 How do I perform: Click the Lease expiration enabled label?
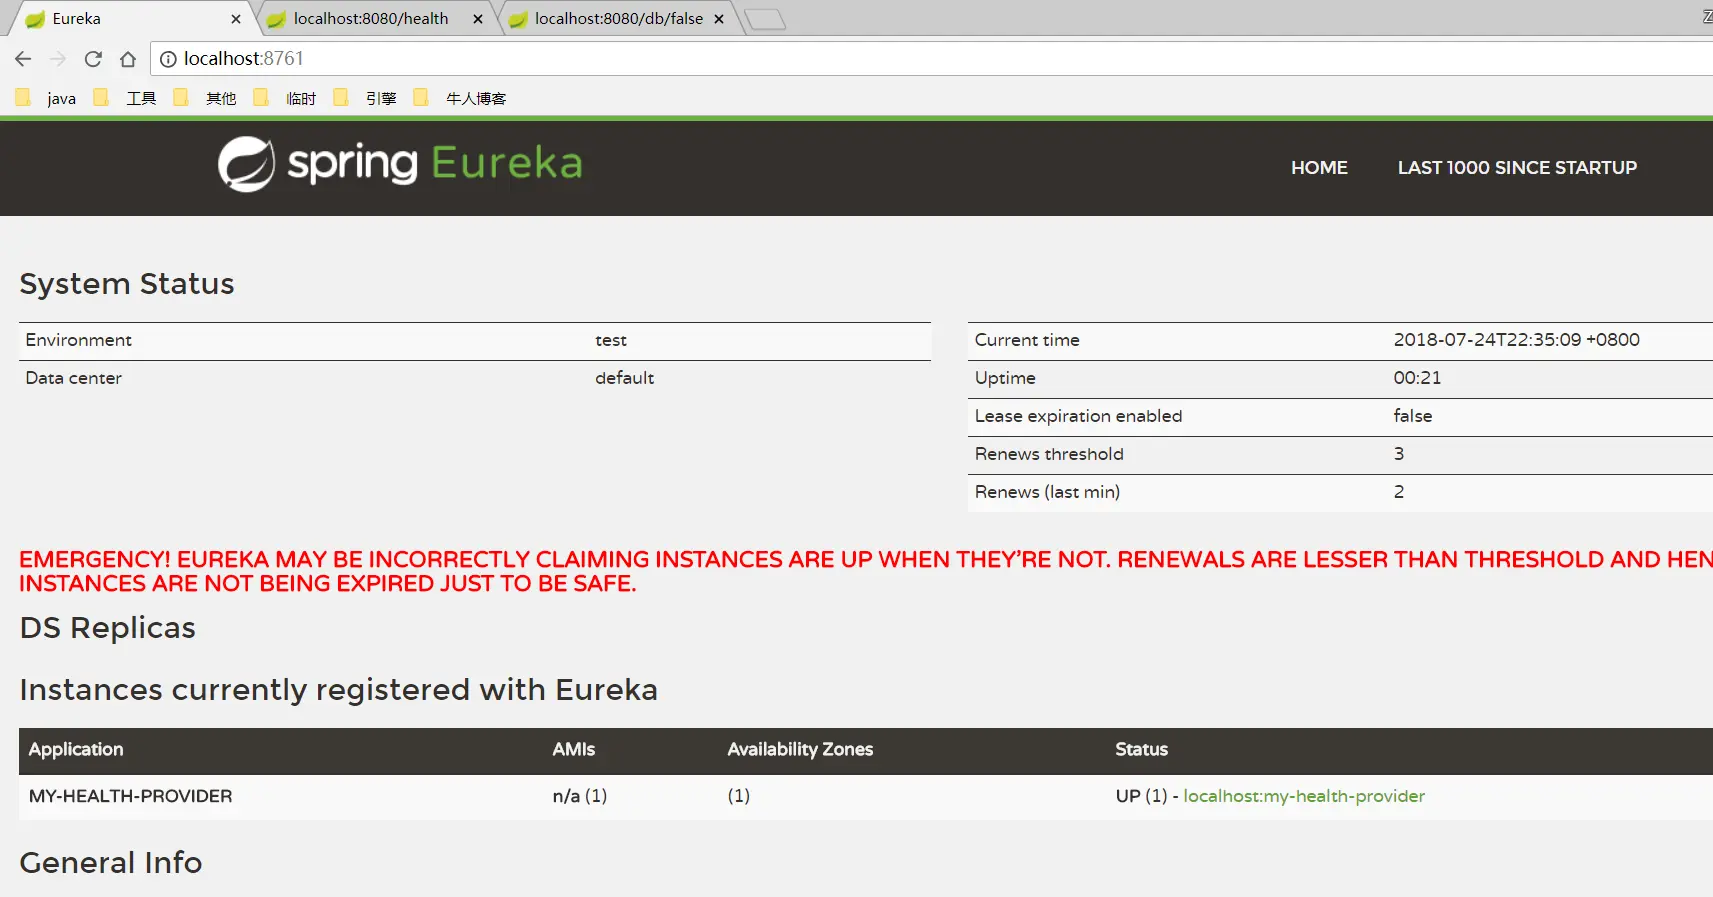pos(1078,416)
